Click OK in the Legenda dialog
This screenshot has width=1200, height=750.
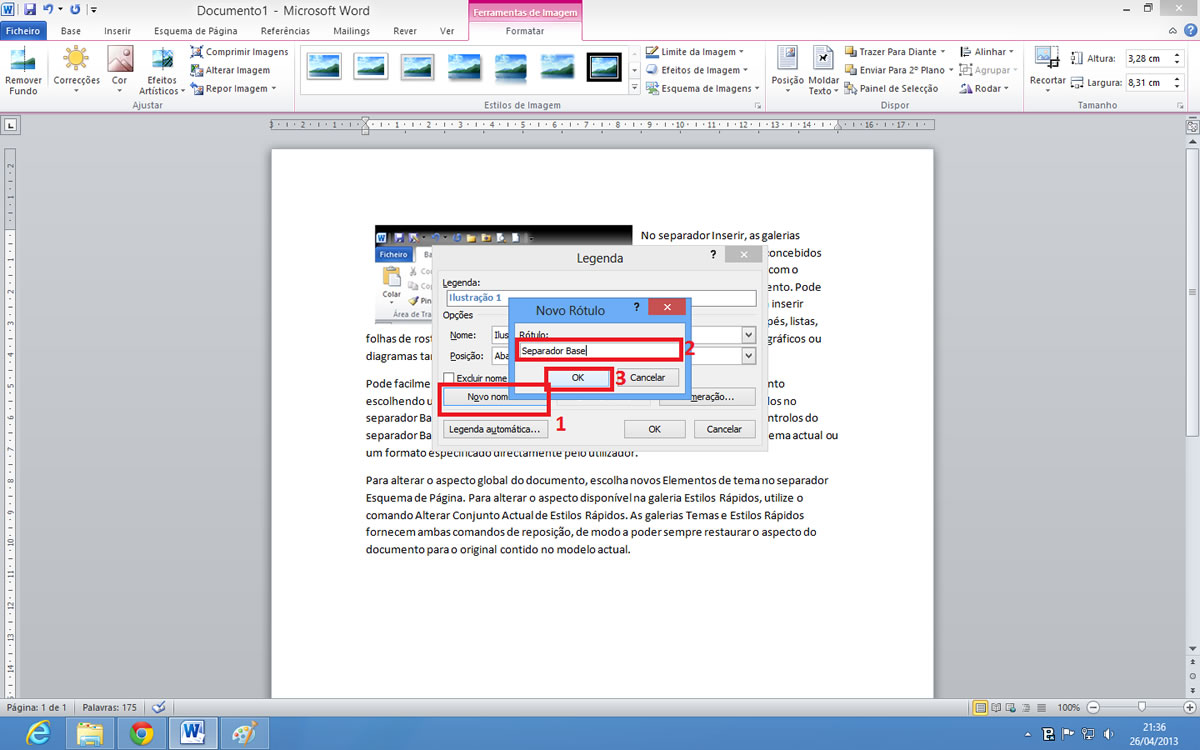point(654,429)
